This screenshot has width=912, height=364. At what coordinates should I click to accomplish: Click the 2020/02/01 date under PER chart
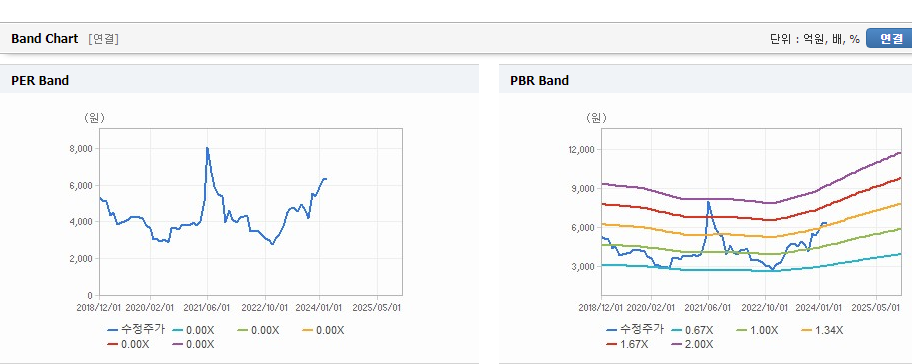click(x=150, y=307)
